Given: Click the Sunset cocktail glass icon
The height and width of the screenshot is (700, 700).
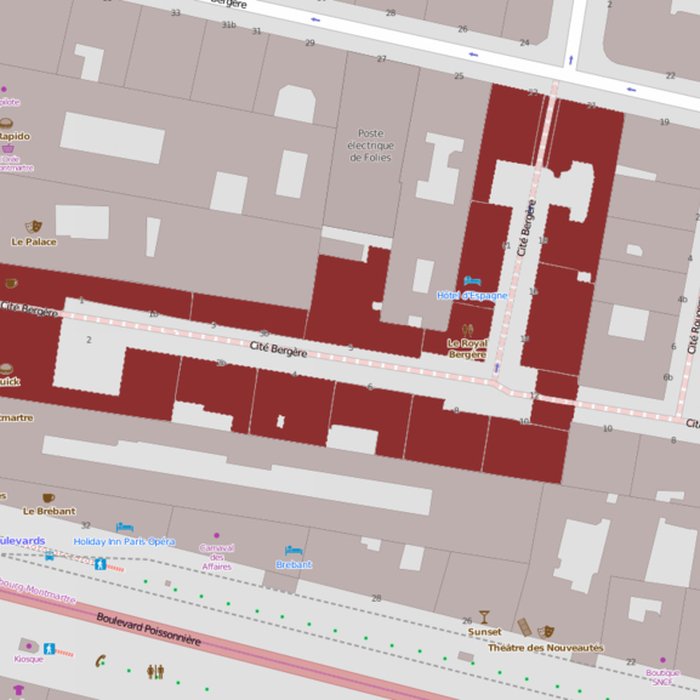Looking at the screenshot, I should click(484, 617).
